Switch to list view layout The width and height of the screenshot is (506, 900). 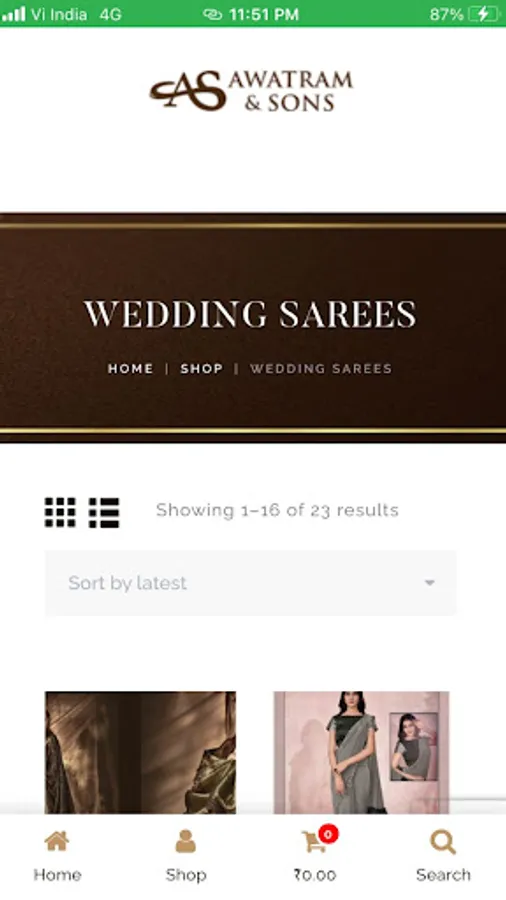click(x=104, y=512)
